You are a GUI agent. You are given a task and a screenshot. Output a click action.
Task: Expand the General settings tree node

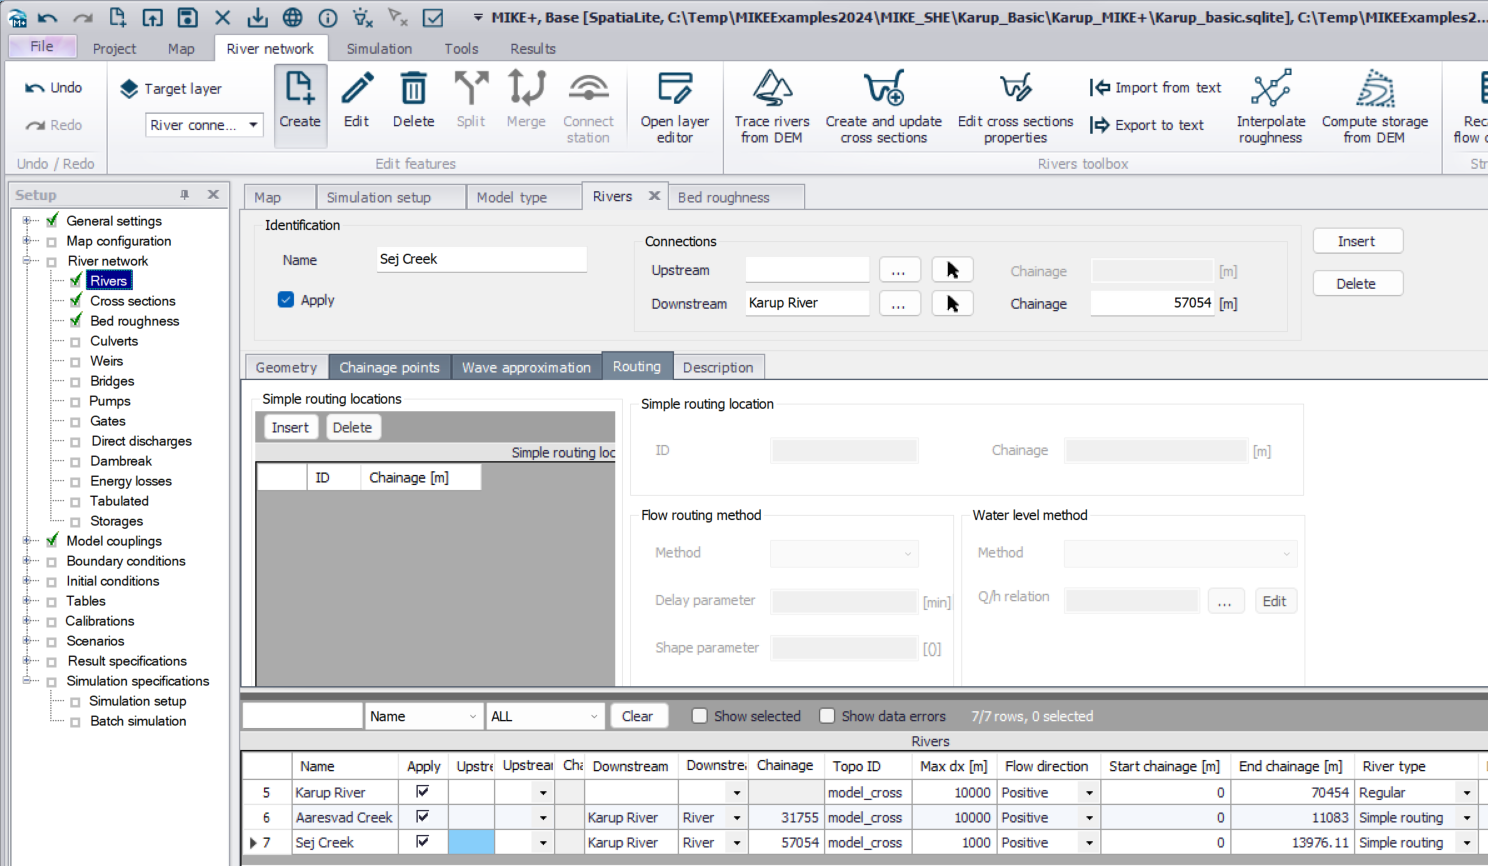click(x=27, y=221)
